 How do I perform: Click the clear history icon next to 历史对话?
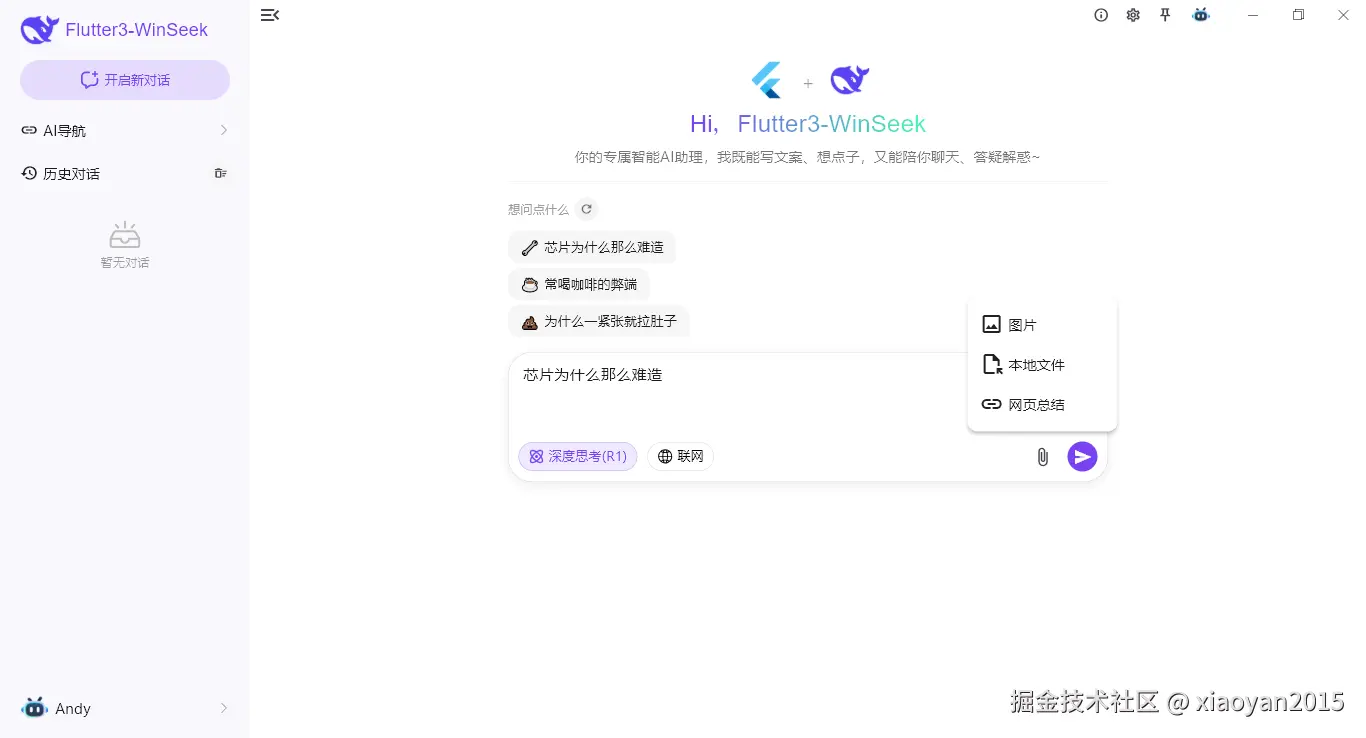click(220, 173)
